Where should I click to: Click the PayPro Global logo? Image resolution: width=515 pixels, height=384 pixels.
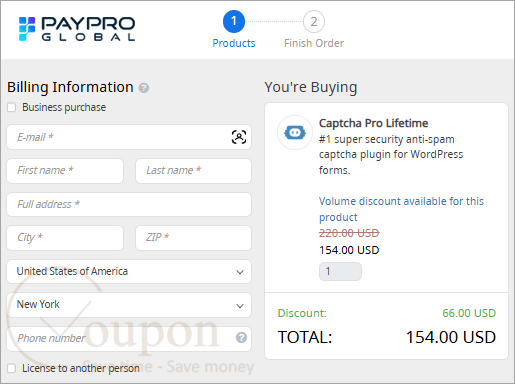click(x=77, y=29)
